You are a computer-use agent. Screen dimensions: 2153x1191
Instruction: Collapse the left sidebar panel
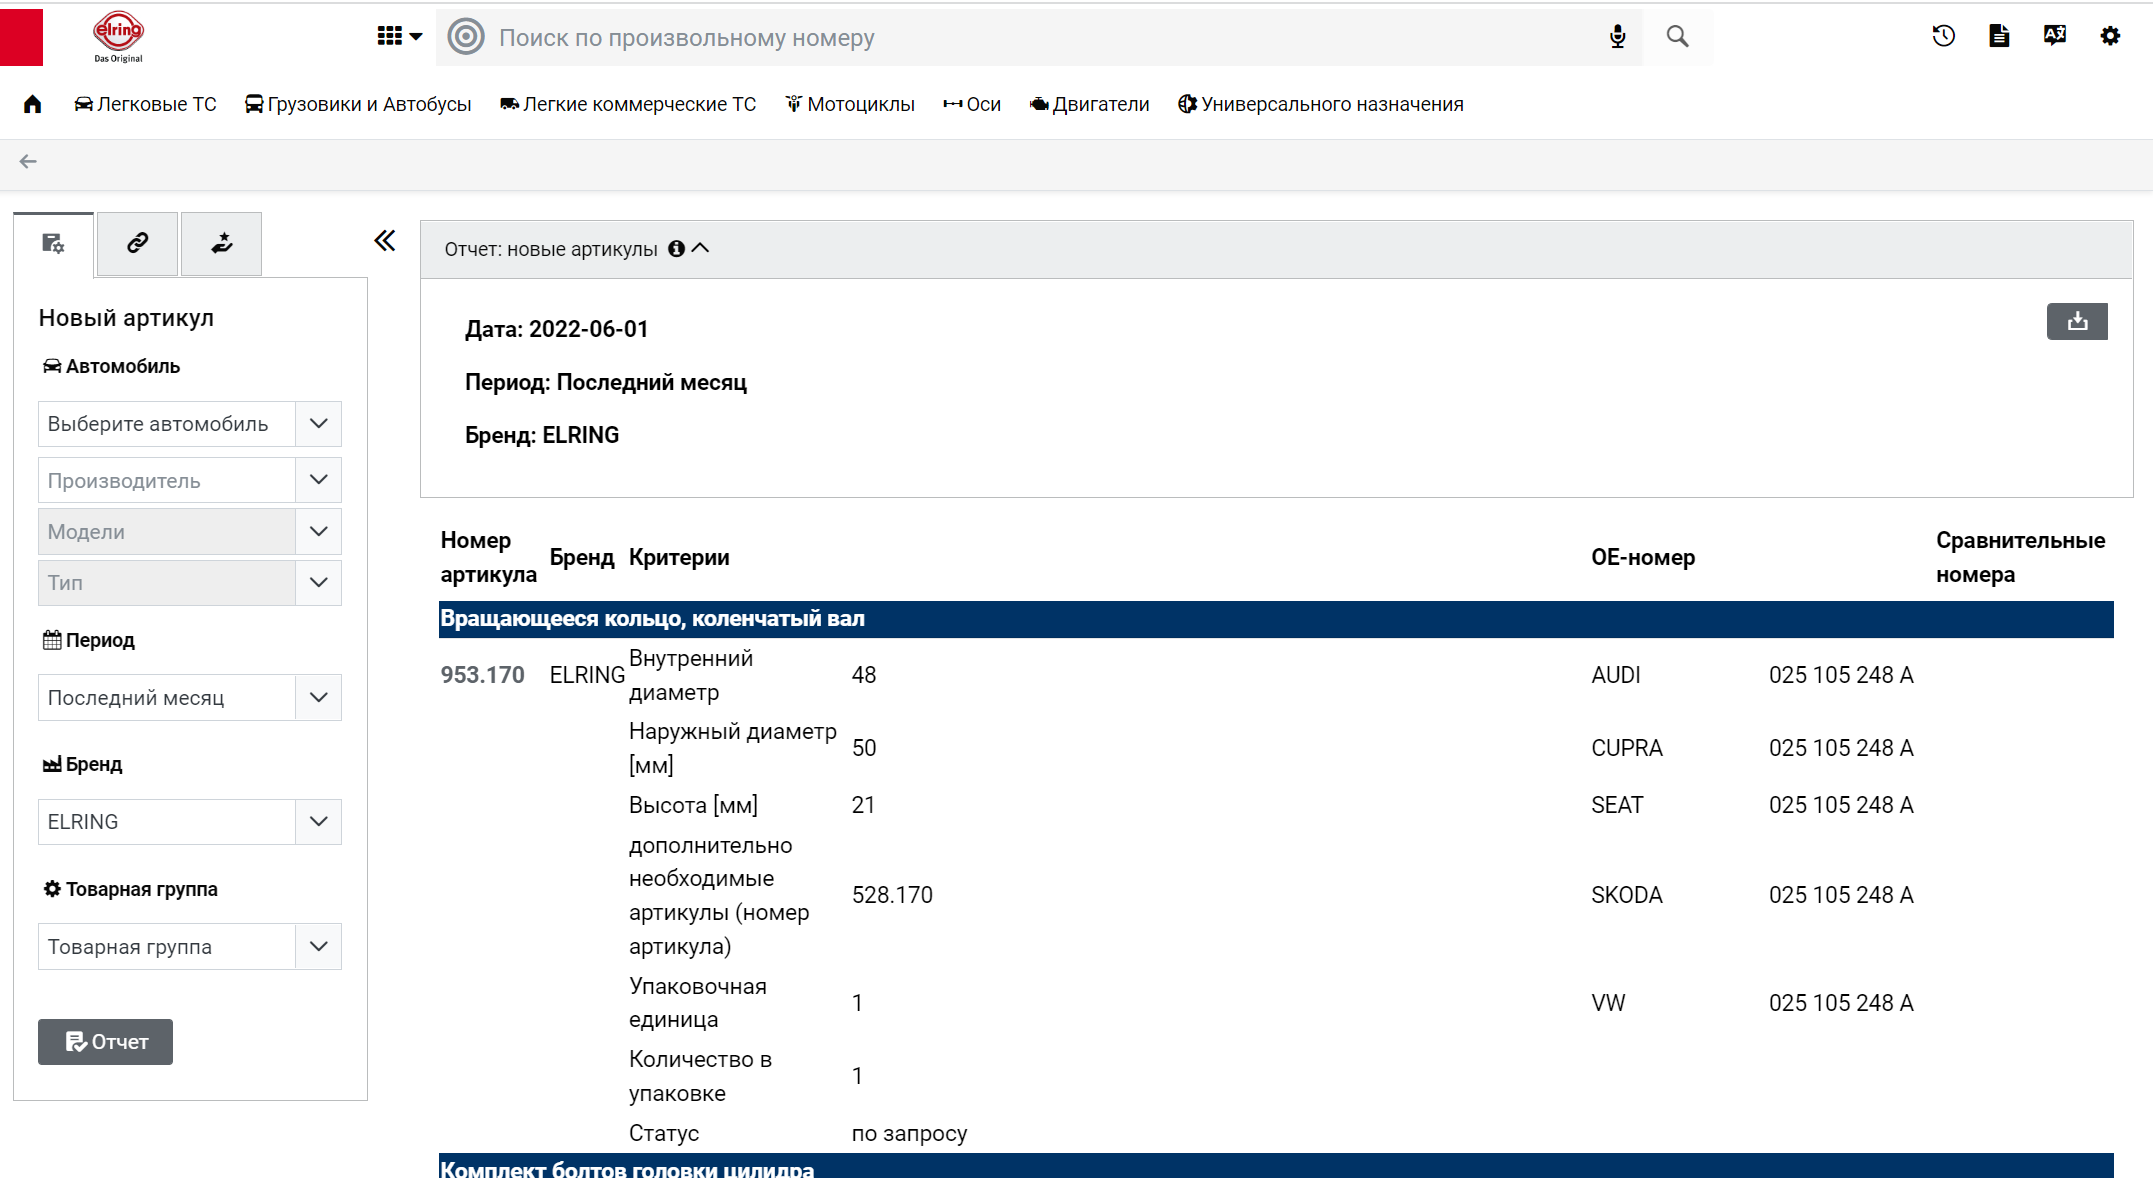385,241
